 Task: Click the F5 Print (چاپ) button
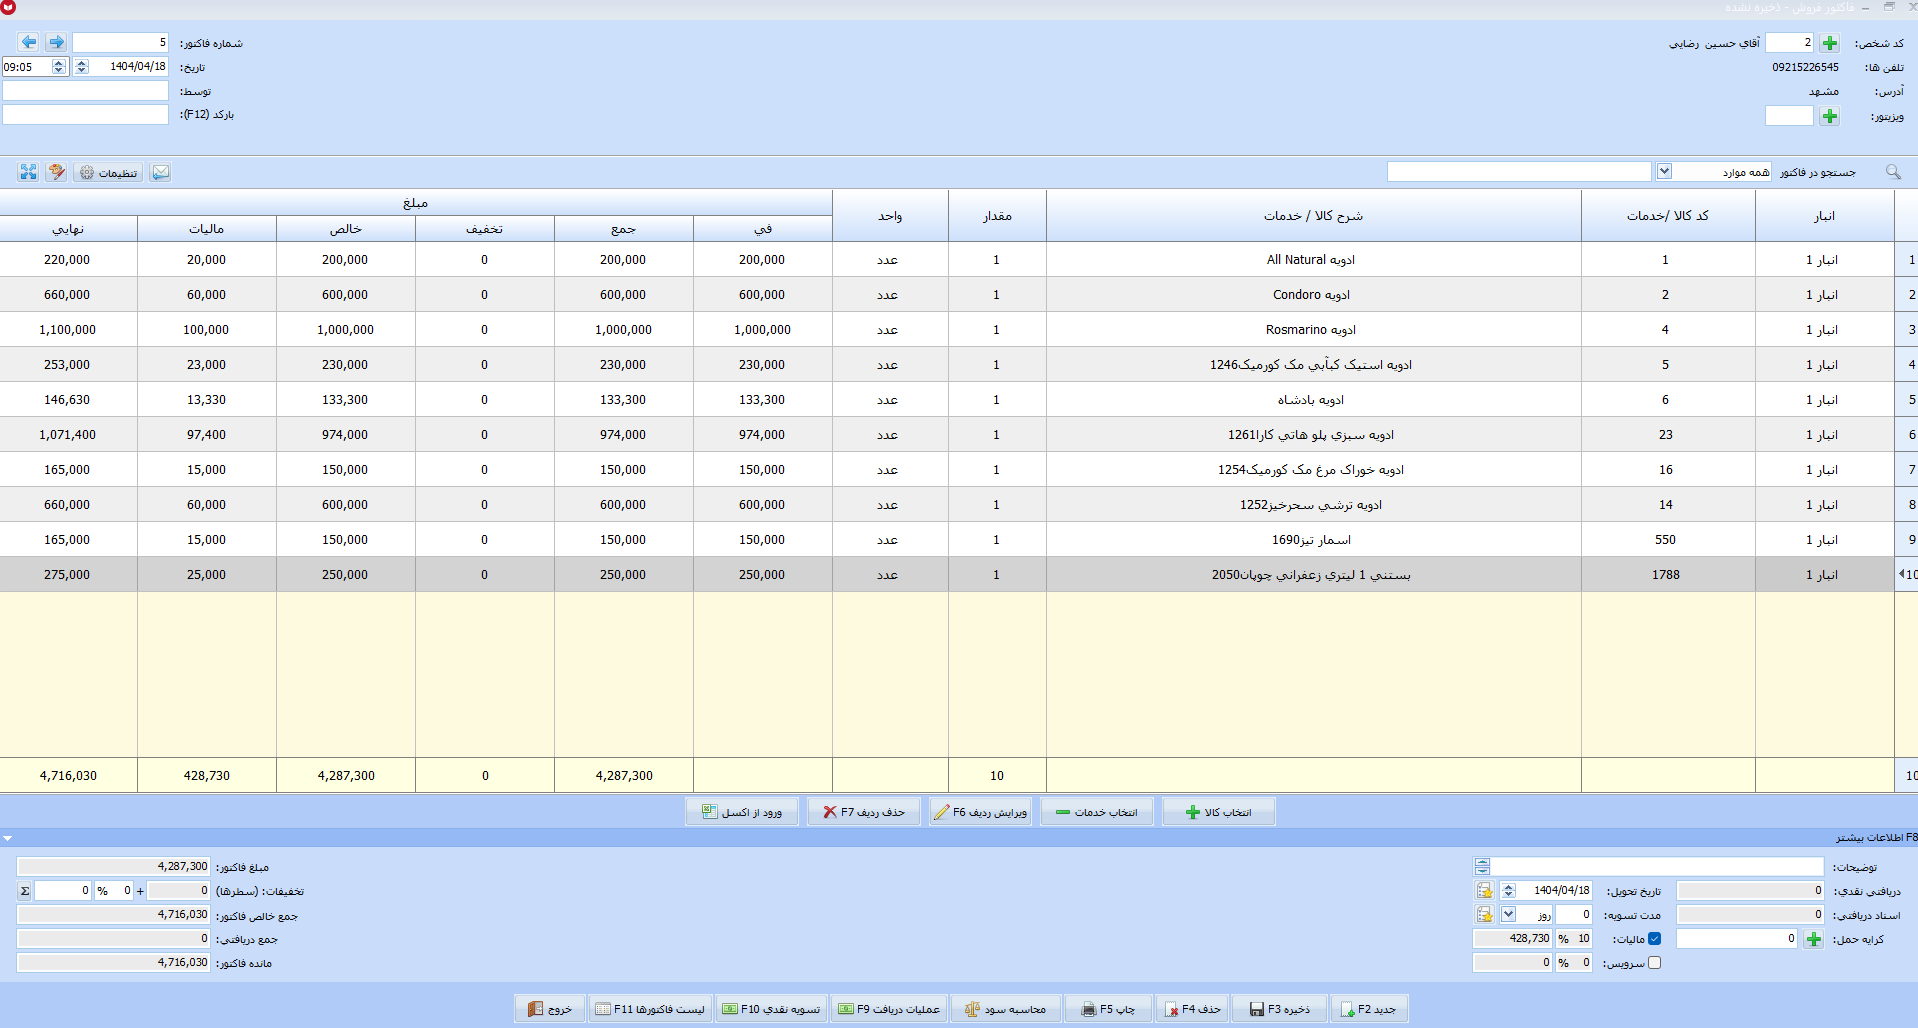pos(1108,1009)
